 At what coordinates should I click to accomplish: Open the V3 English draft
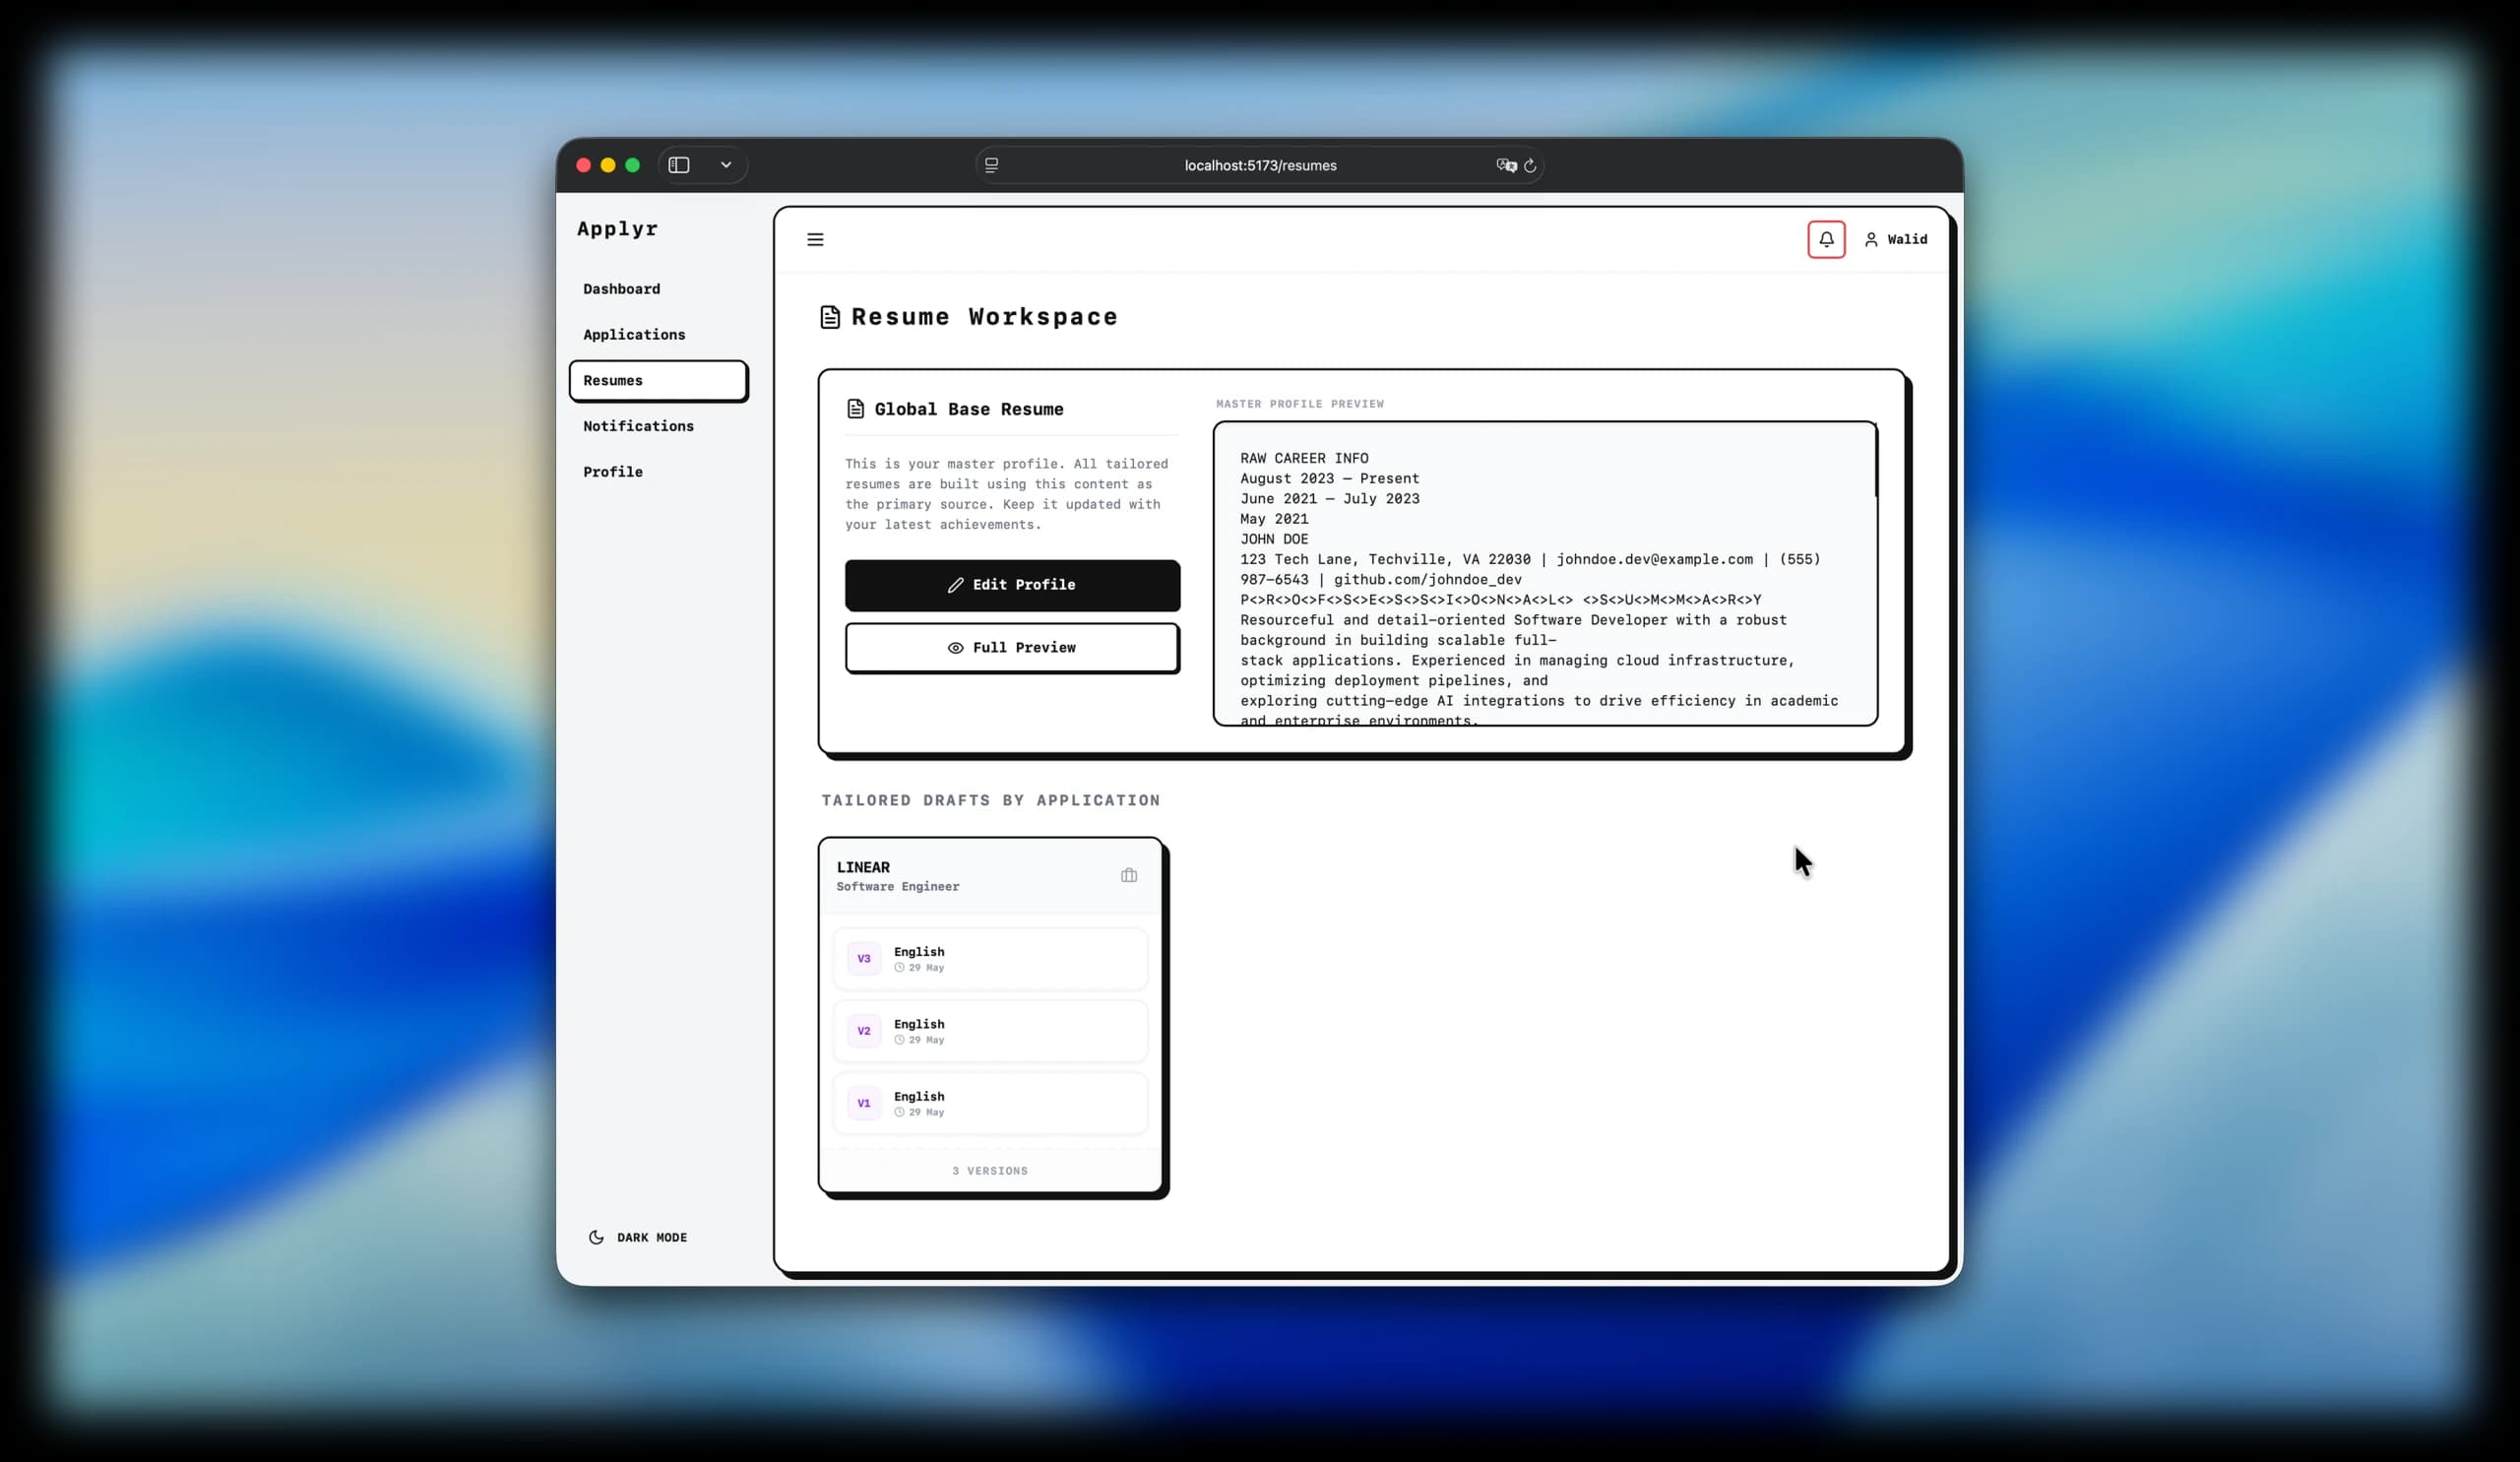coord(990,959)
